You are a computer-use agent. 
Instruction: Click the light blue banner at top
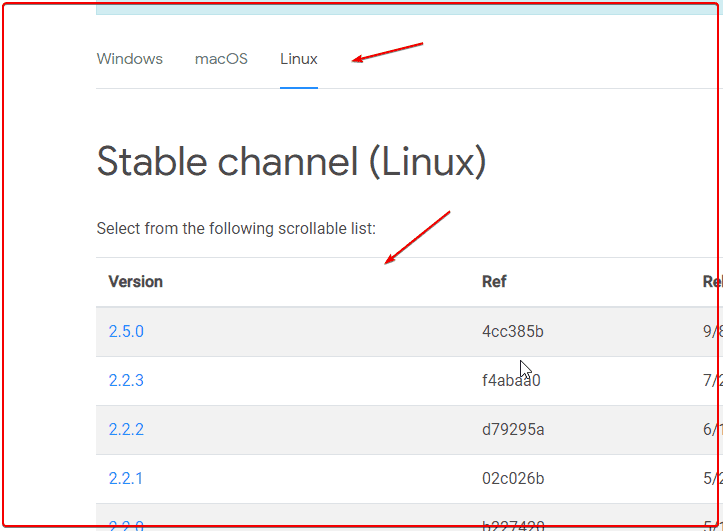[x=409, y=8]
